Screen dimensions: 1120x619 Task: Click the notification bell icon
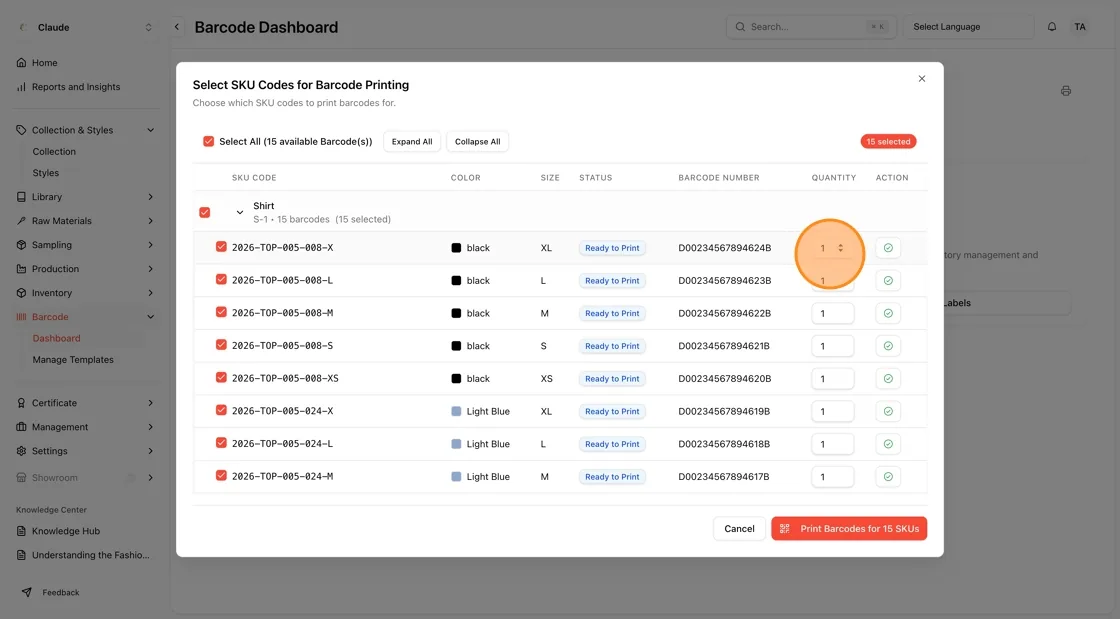pos(1051,27)
